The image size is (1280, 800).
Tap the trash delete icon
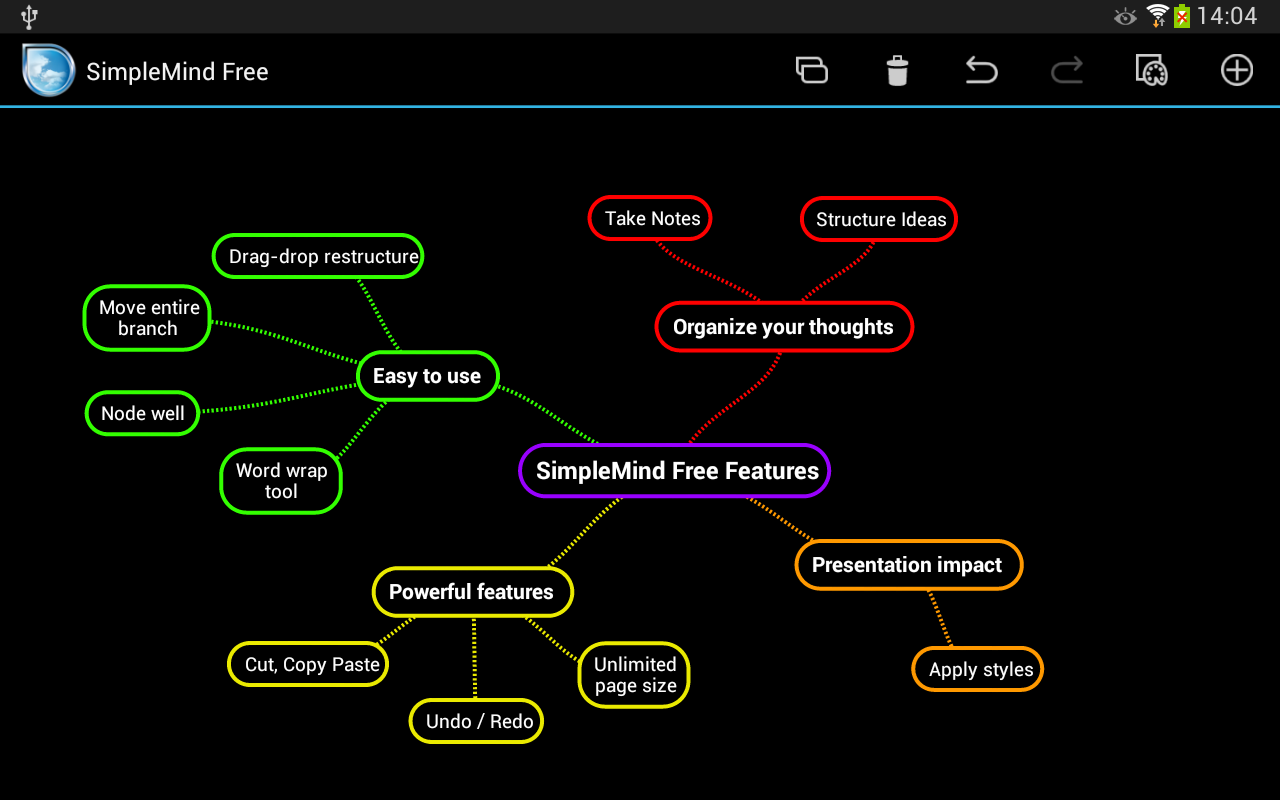click(x=897, y=70)
